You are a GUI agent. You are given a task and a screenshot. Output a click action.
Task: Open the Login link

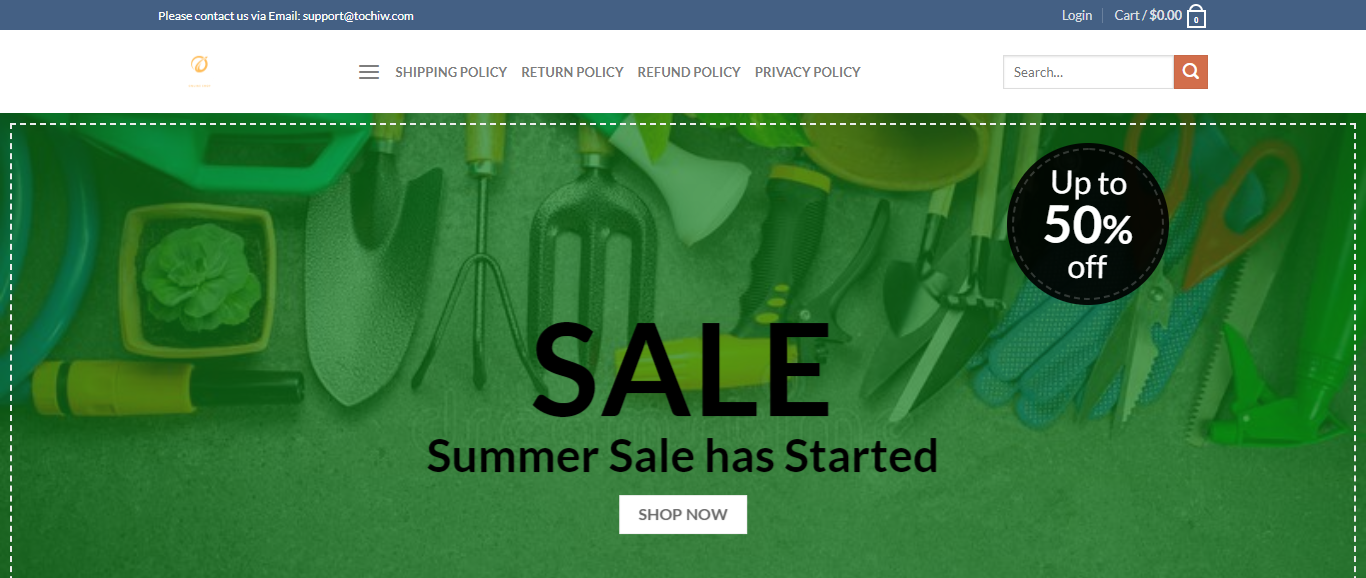(x=1077, y=15)
